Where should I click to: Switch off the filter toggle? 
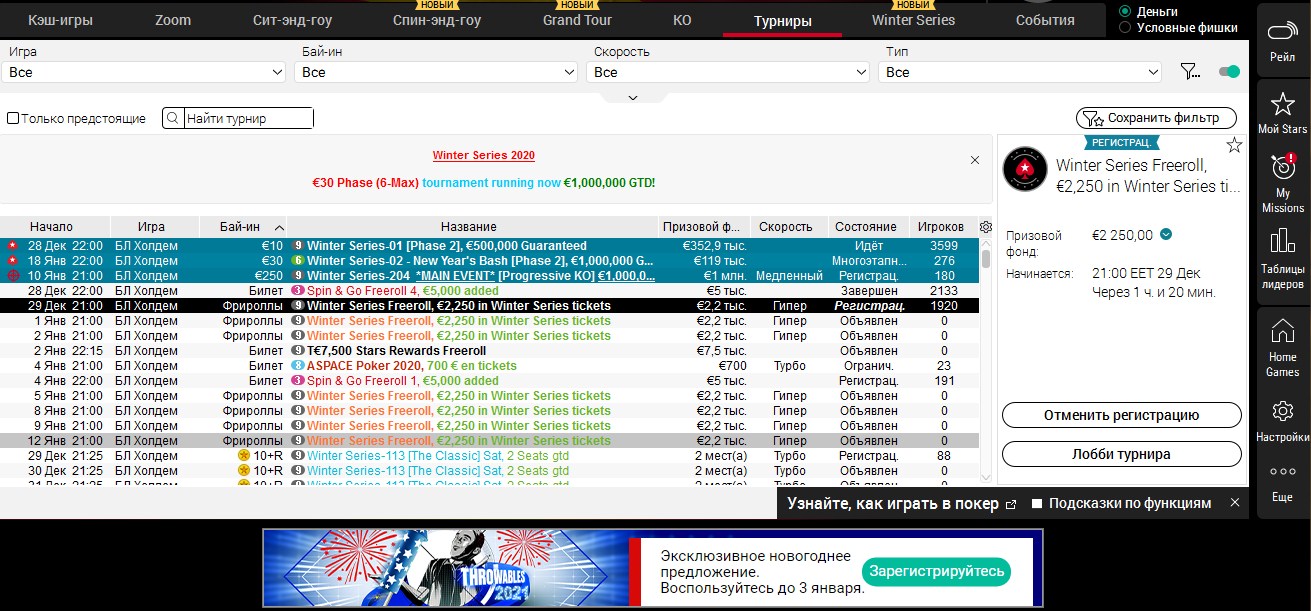click(x=1229, y=71)
